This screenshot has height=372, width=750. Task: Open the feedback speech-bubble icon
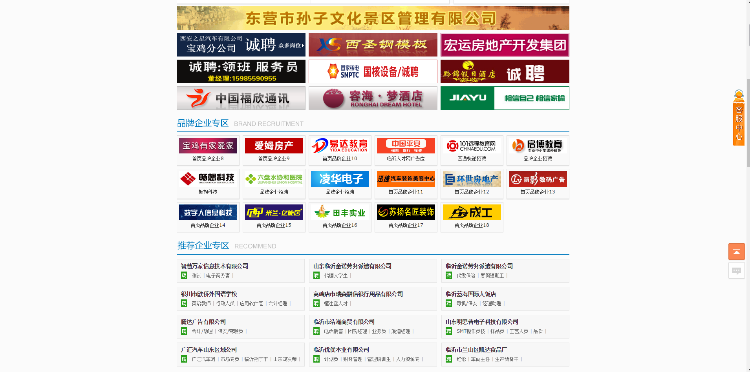click(x=736, y=271)
